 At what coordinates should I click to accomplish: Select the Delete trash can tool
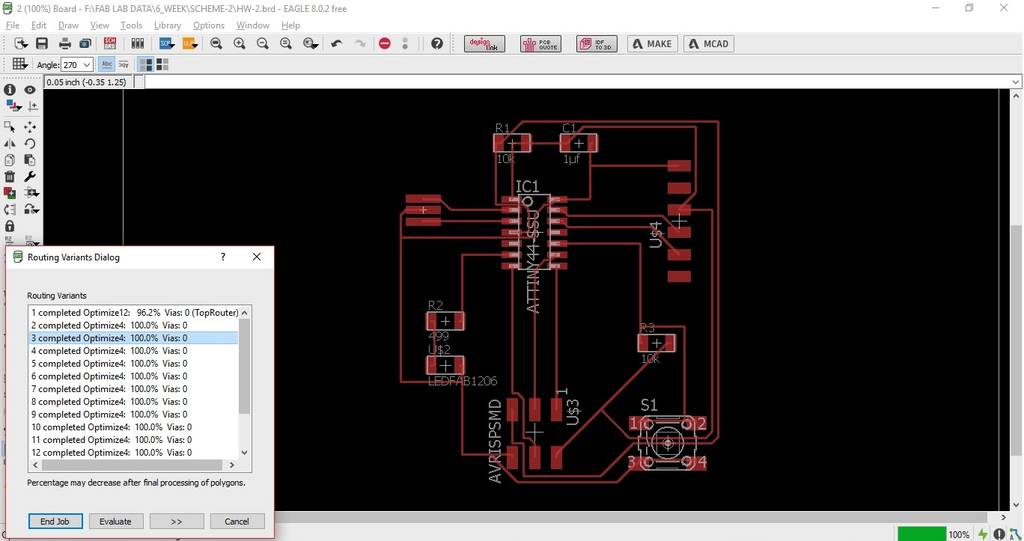click(x=10, y=176)
